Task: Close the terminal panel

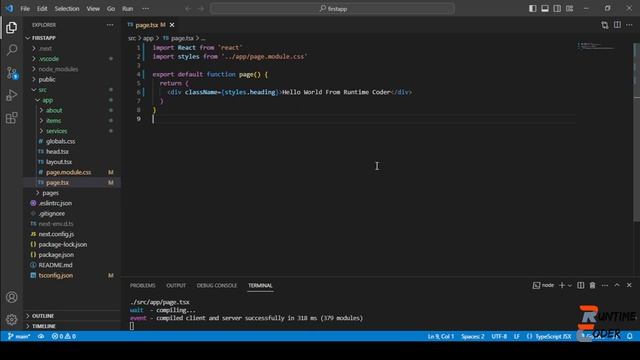Action: click(629, 285)
